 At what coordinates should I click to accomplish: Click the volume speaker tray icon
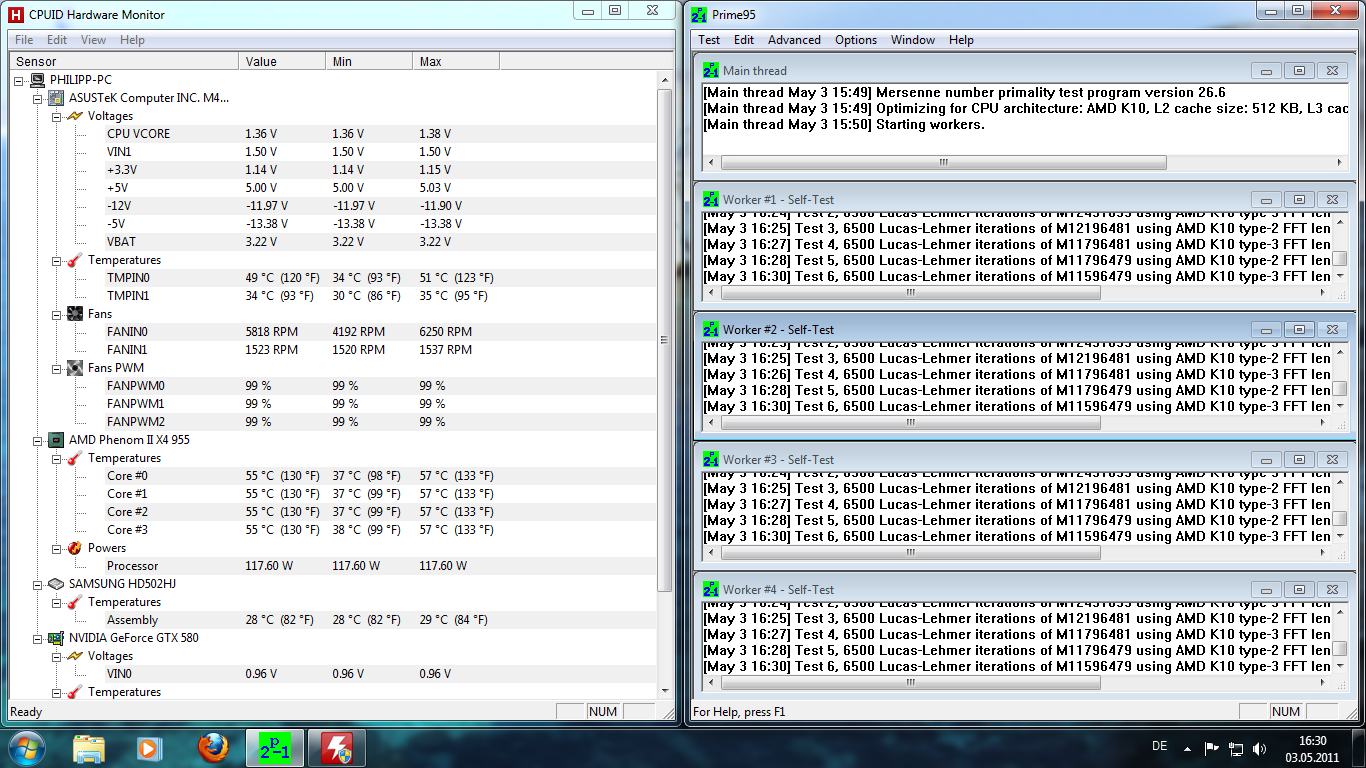tap(1260, 748)
